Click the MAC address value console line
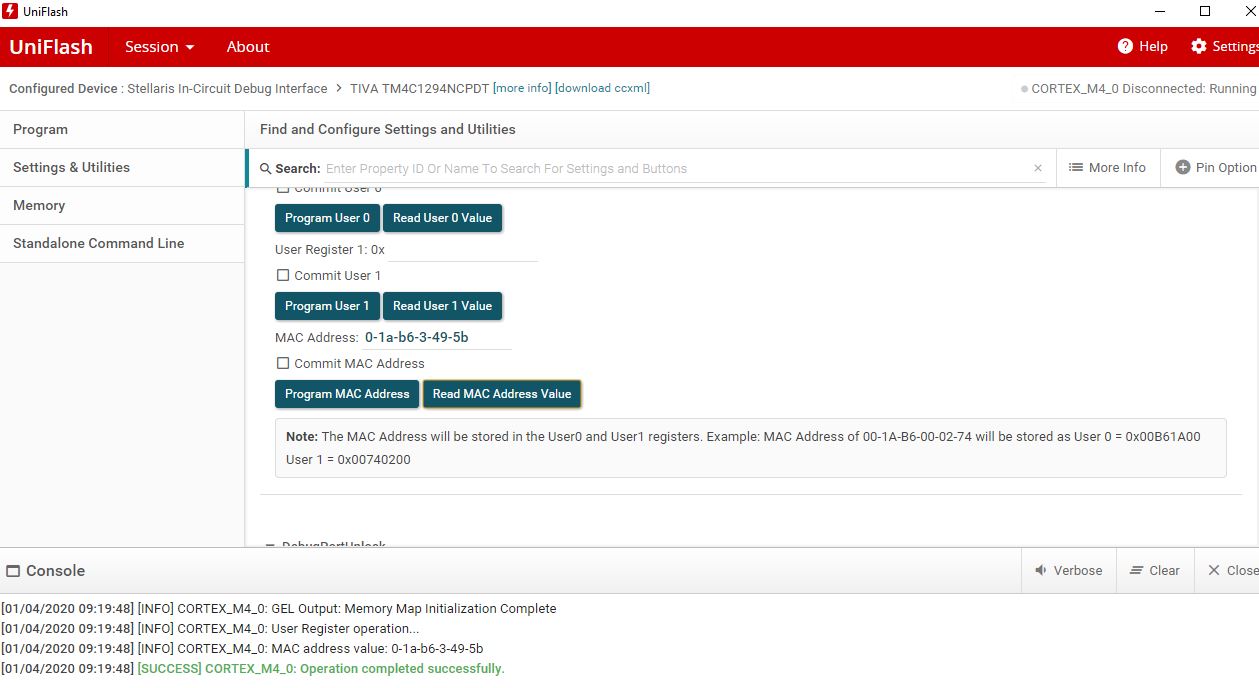Image resolution: width=1259 pixels, height=688 pixels. pyautogui.click(x=242, y=648)
